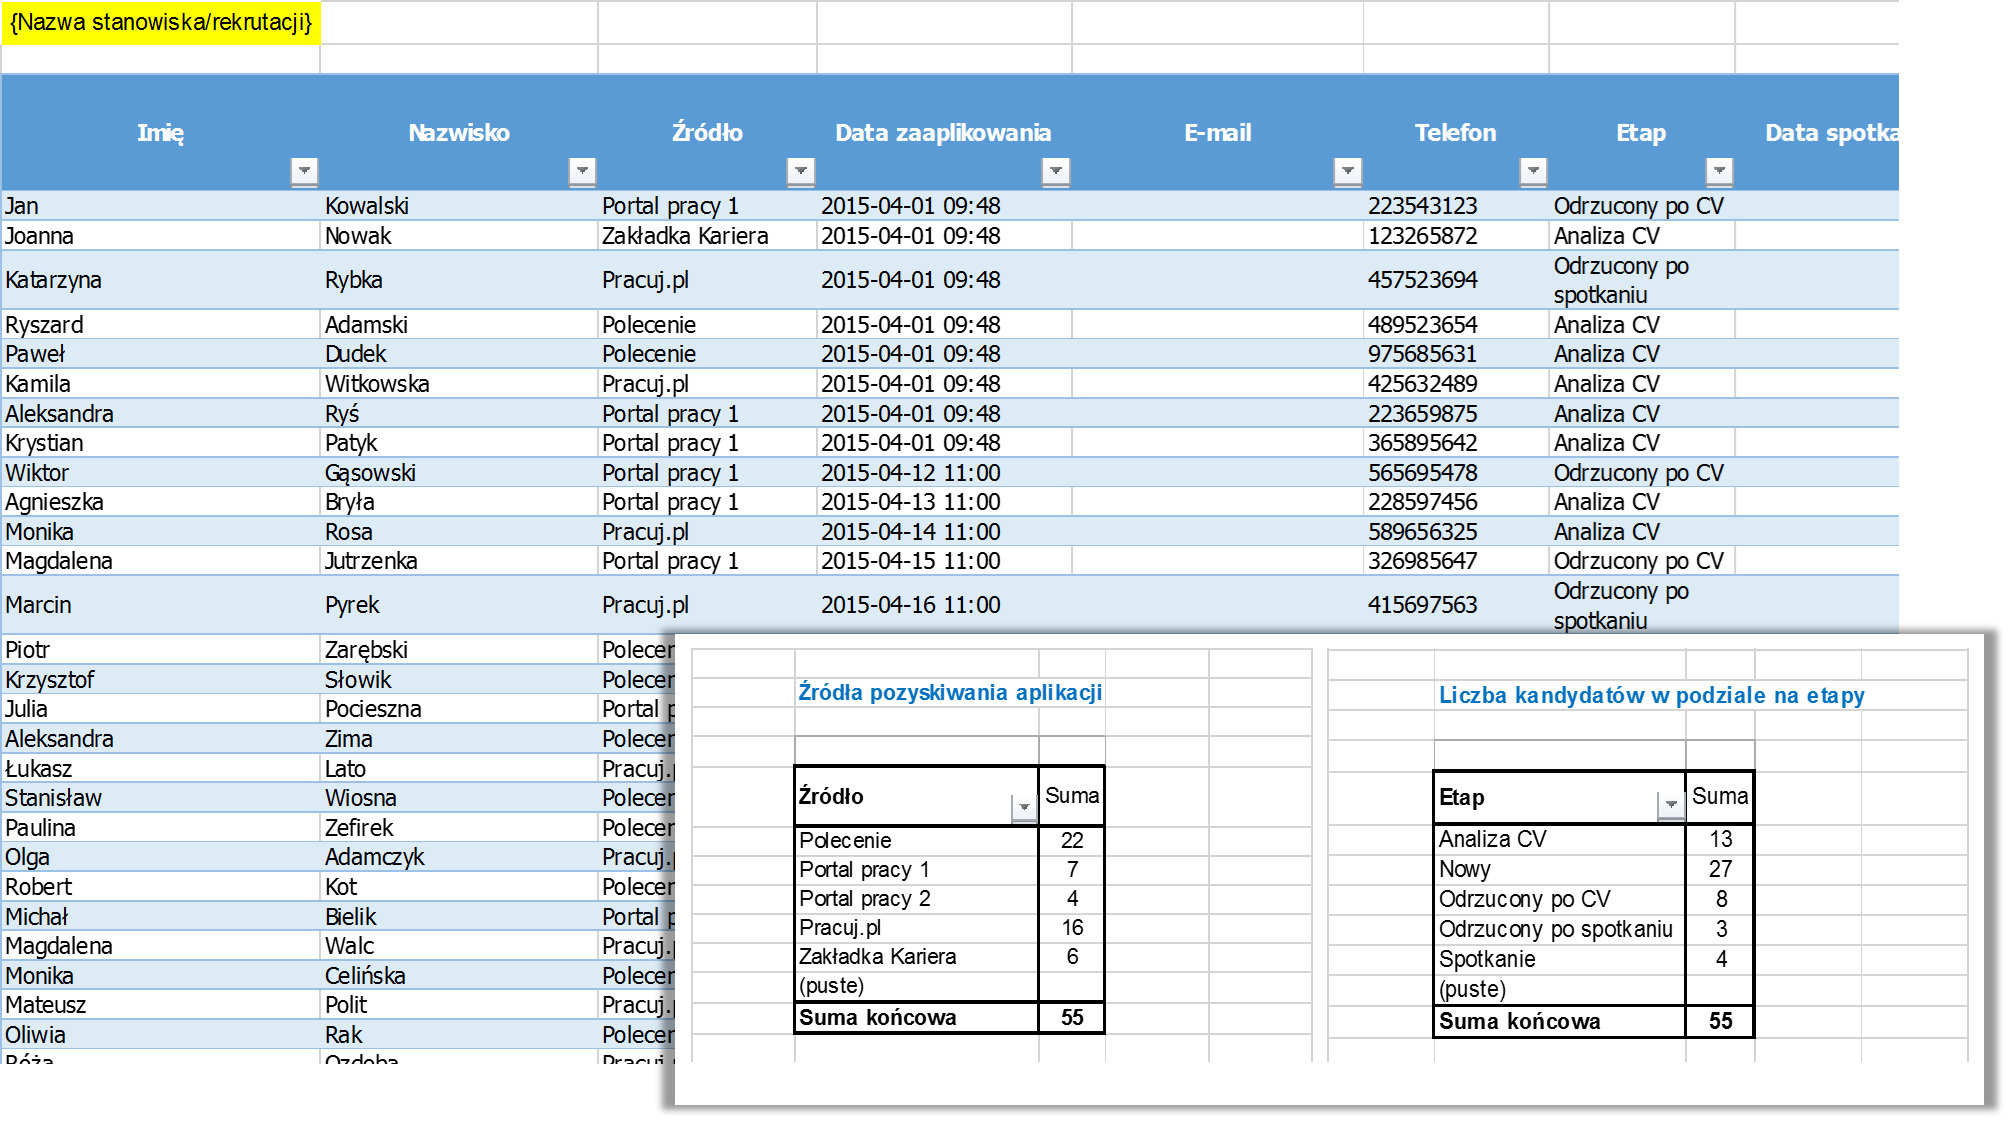This screenshot has width=2008, height=1121.
Task: Click the Pracuj.pl count value 16
Action: coord(1072,927)
